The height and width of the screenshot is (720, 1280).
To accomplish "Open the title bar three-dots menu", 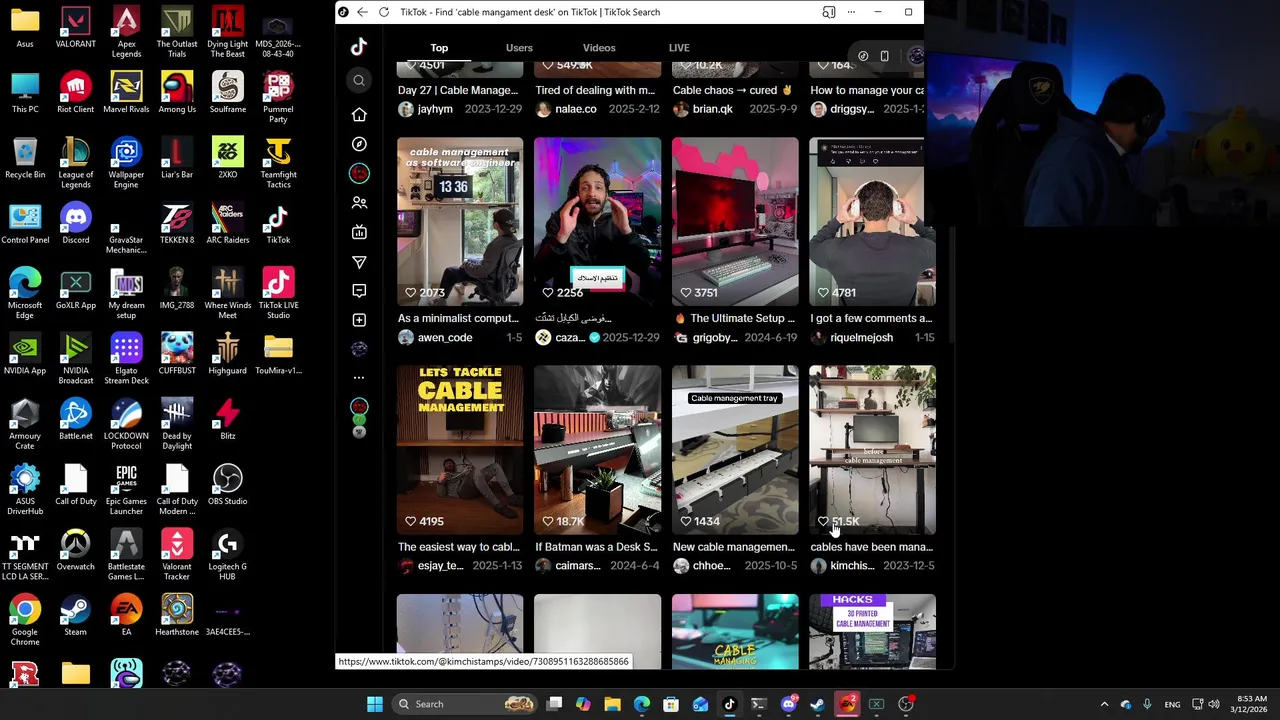I will 851,12.
